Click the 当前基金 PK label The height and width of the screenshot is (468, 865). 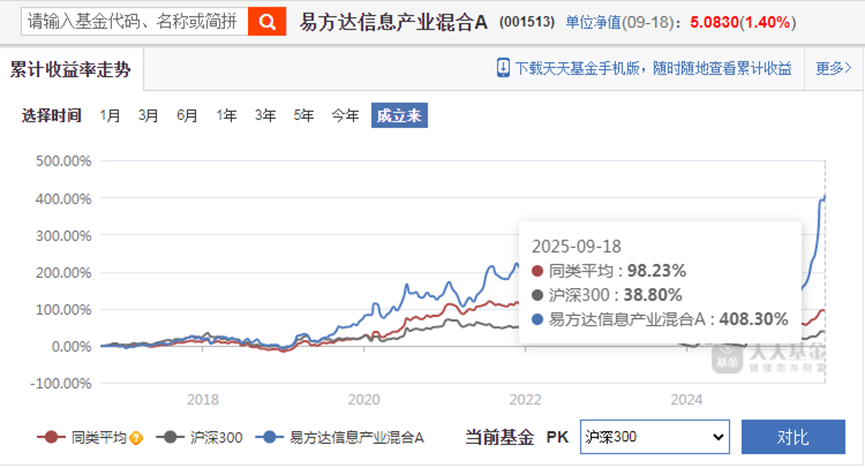(516, 438)
